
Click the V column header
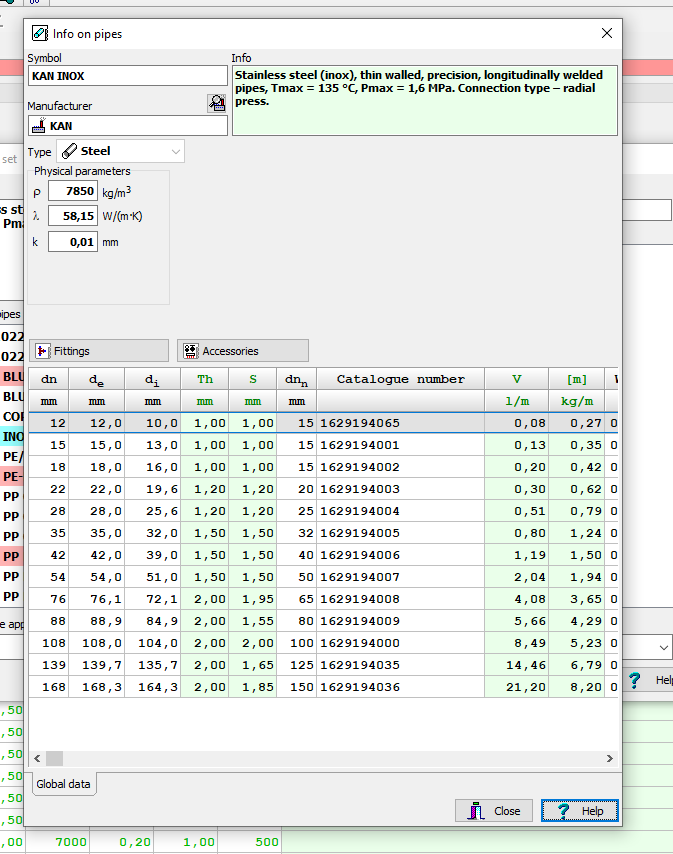(x=517, y=379)
